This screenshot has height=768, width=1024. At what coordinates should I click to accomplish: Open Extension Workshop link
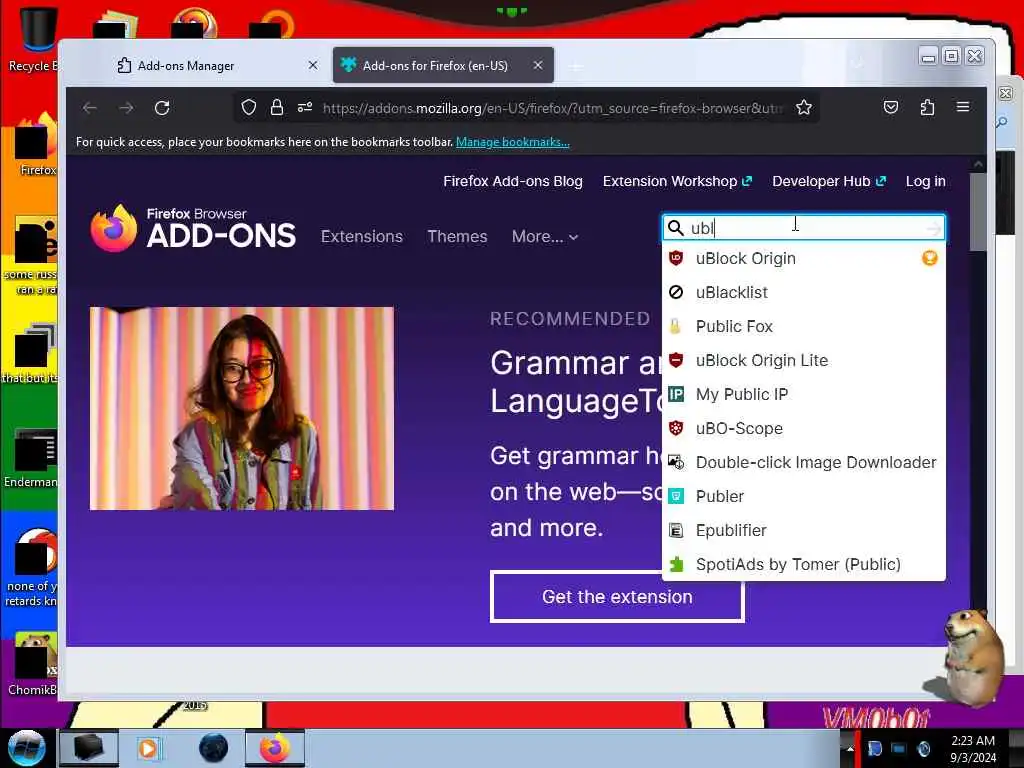coord(677,181)
